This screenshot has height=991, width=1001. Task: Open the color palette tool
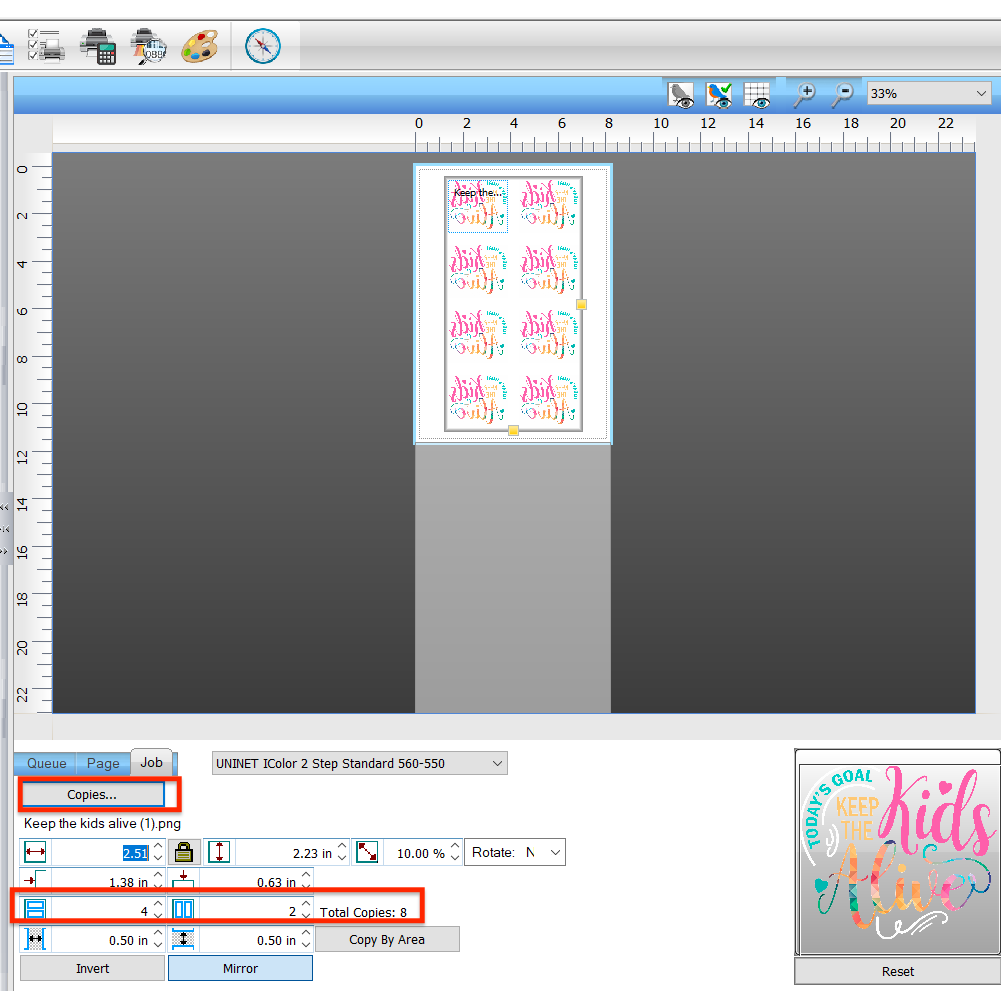[x=200, y=46]
